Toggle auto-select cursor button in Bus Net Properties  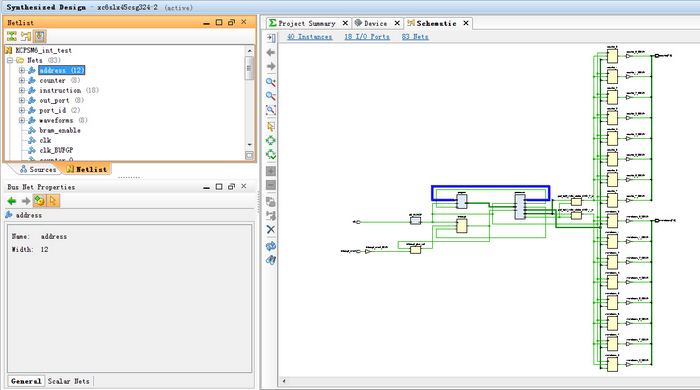coord(53,201)
